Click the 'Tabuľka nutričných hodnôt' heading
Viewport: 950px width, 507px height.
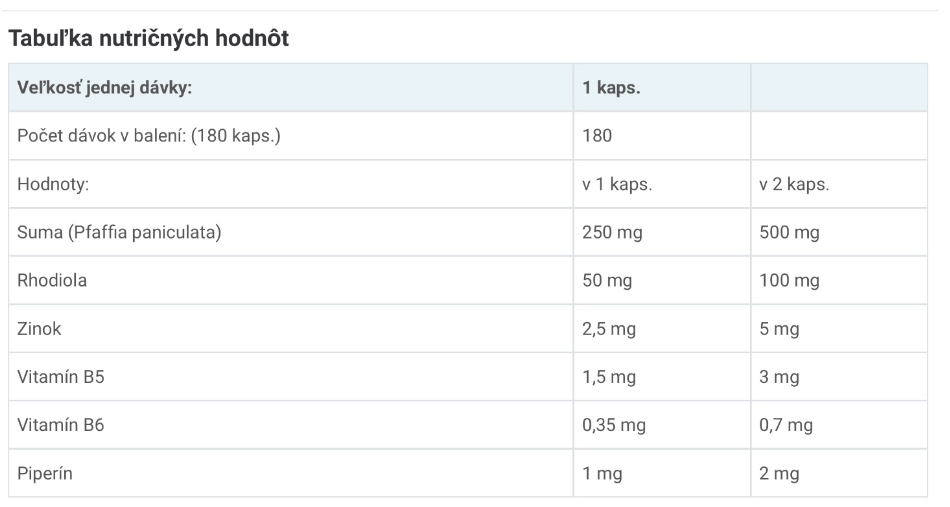(x=148, y=38)
